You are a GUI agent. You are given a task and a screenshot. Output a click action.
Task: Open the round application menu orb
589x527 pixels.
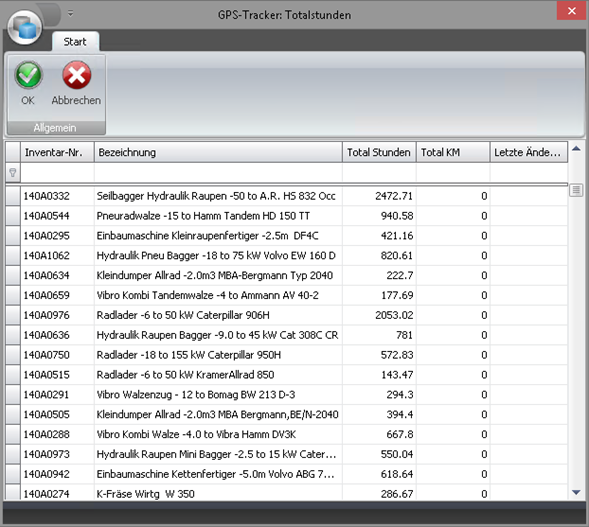pos(25,27)
